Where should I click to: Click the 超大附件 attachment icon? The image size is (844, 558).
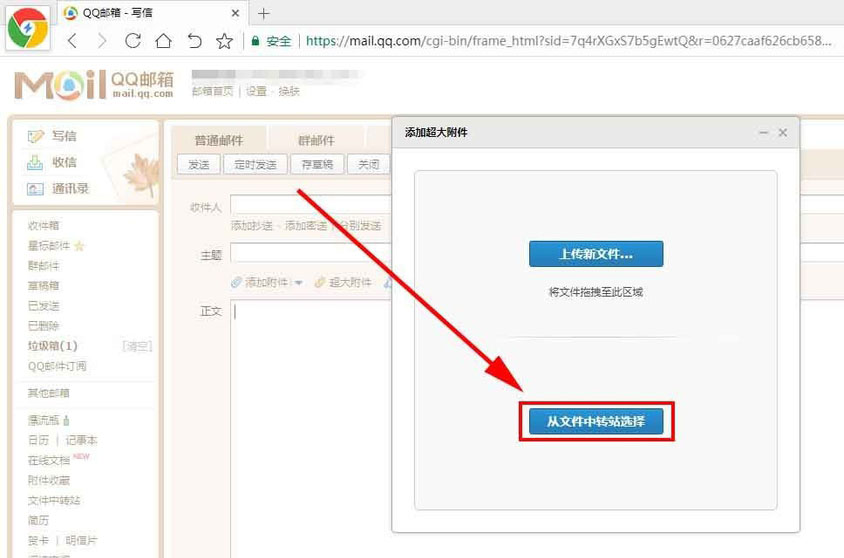tap(320, 282)
